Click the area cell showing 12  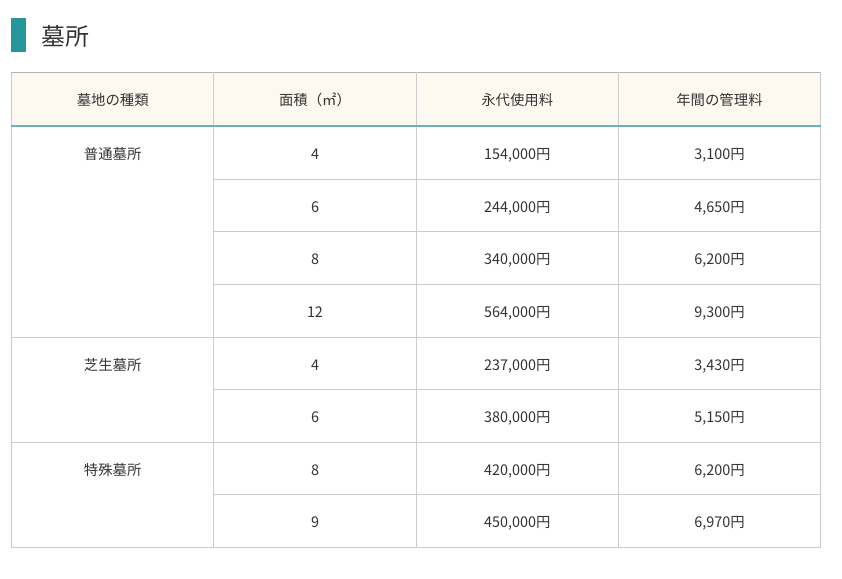(x=315, y=312)
